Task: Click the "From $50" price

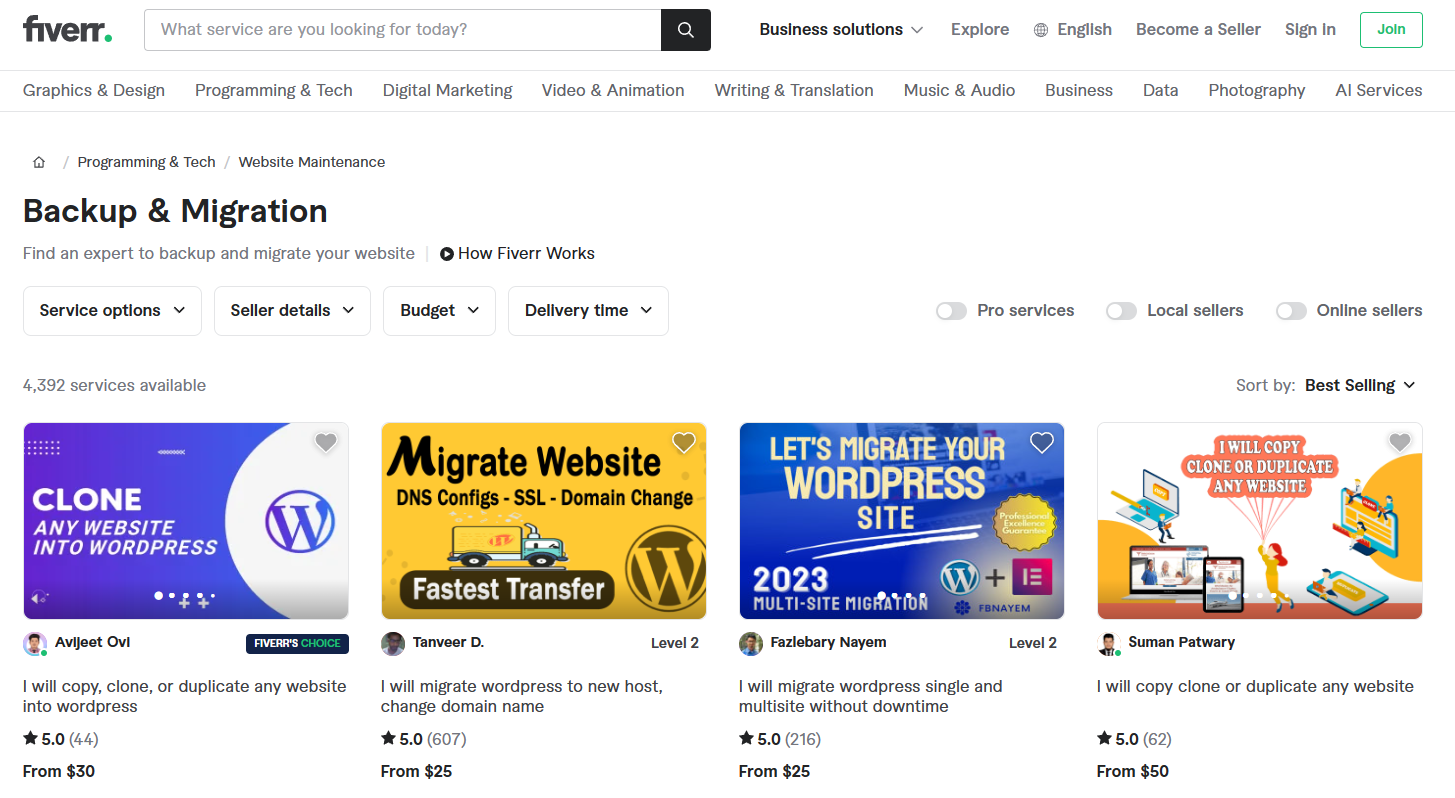Action: click(1133, 772)
